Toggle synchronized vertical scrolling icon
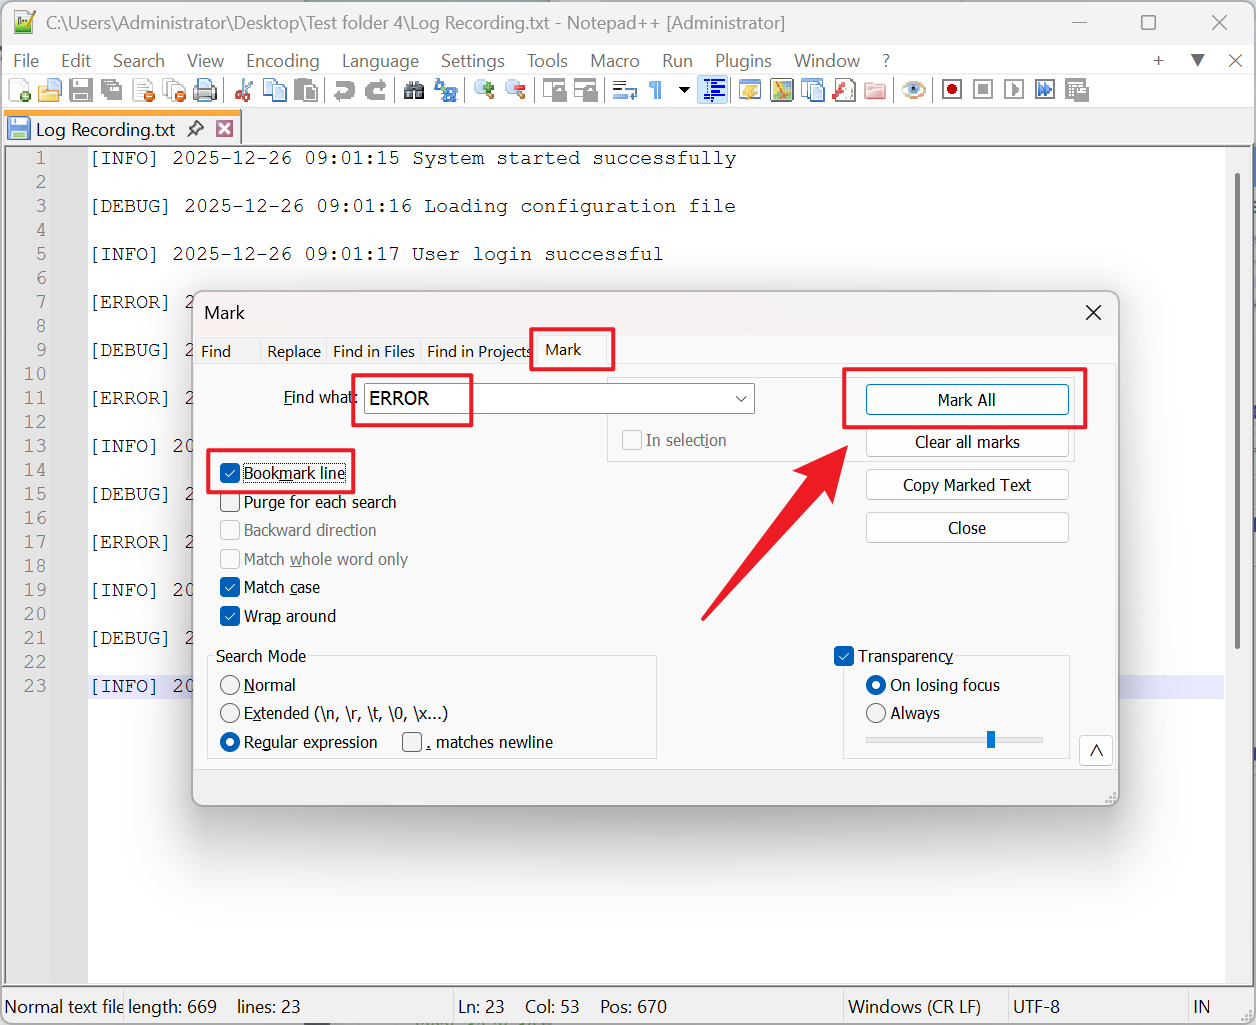The image size is (1256, 1025). coord(554,91)
